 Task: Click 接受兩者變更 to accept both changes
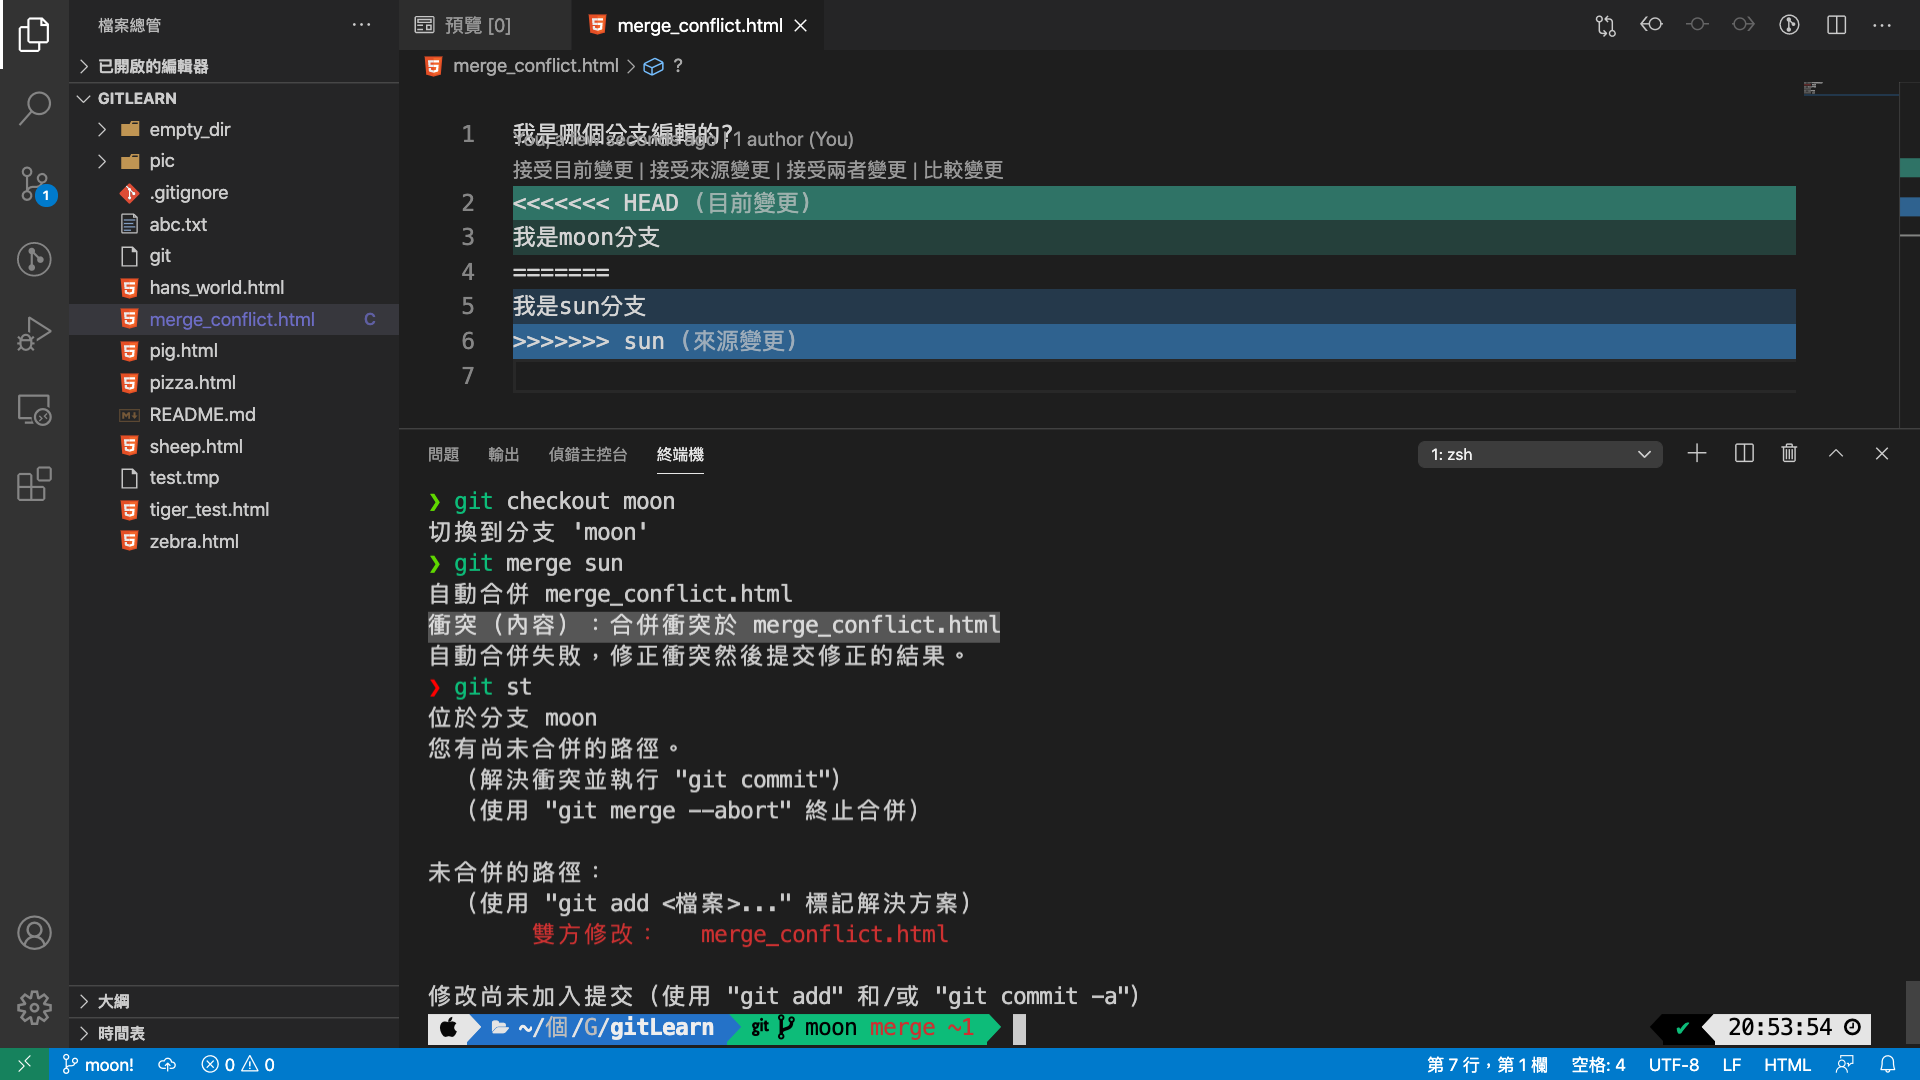pos(846,170)
